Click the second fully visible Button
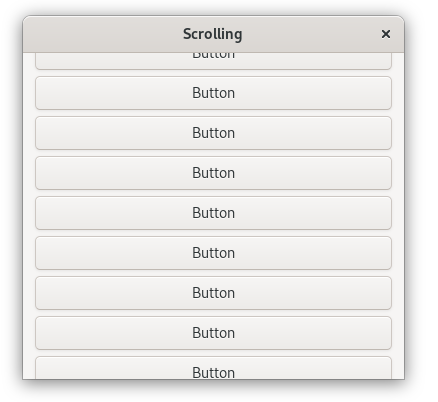438x402 pixels. coord(213,133)
